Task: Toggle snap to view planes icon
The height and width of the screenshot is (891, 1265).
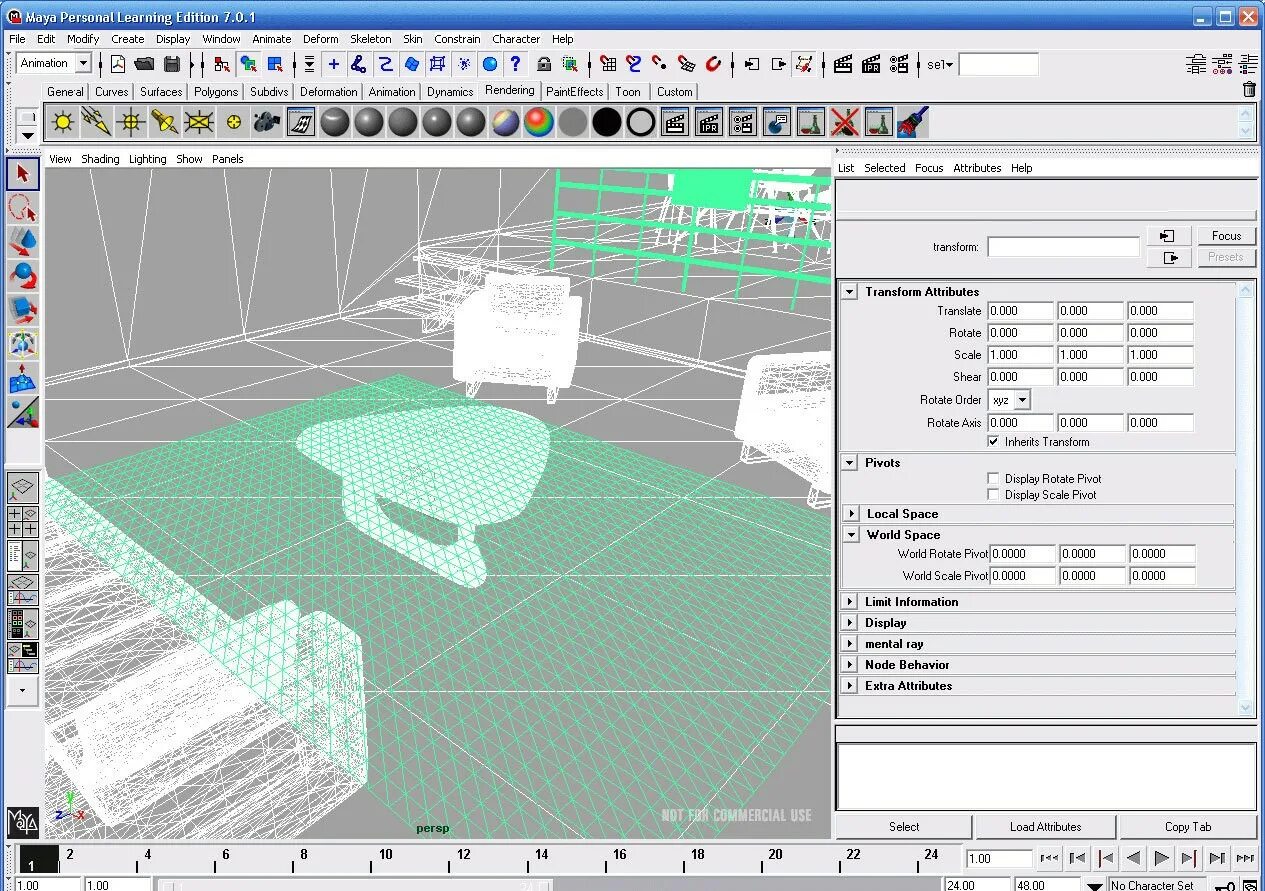Action: click(x=686, y=64)
